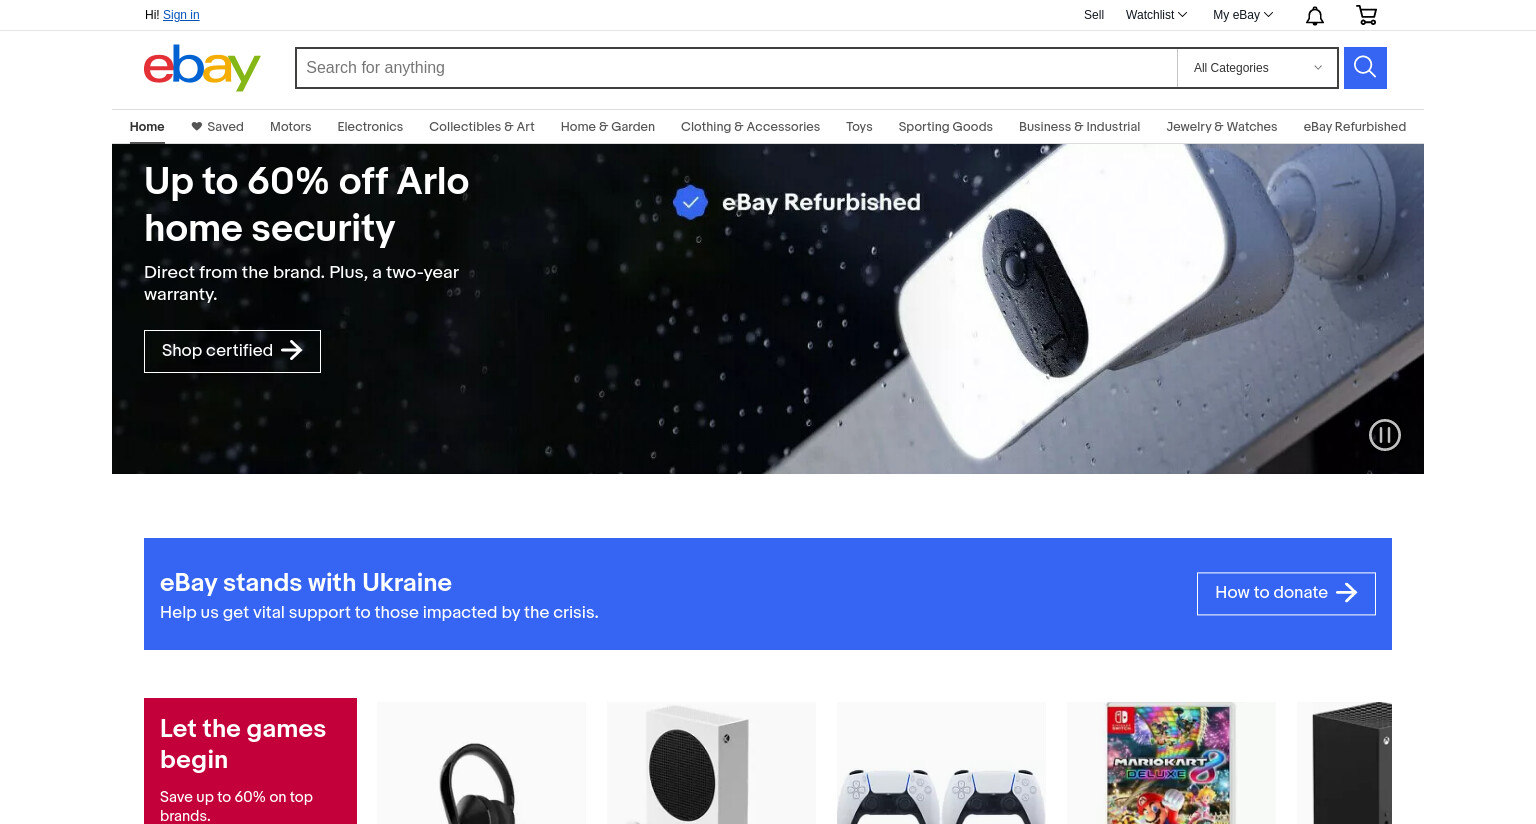Open the shopping cart icon

click(1366, 15)
